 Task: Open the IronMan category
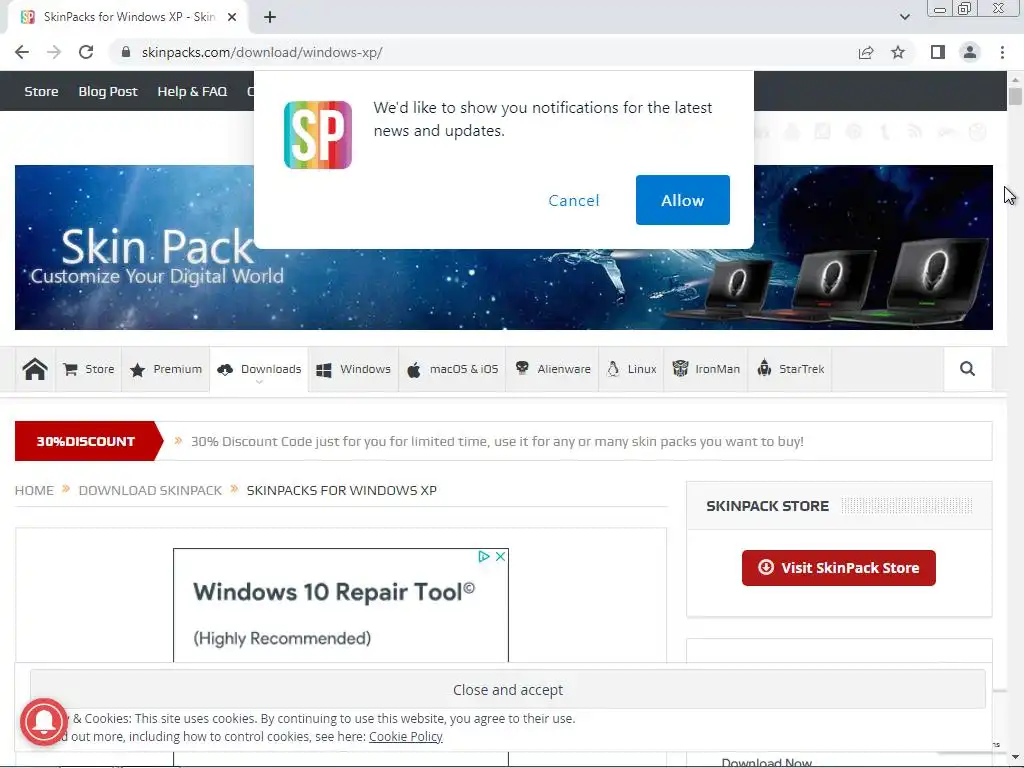(706, 369)
